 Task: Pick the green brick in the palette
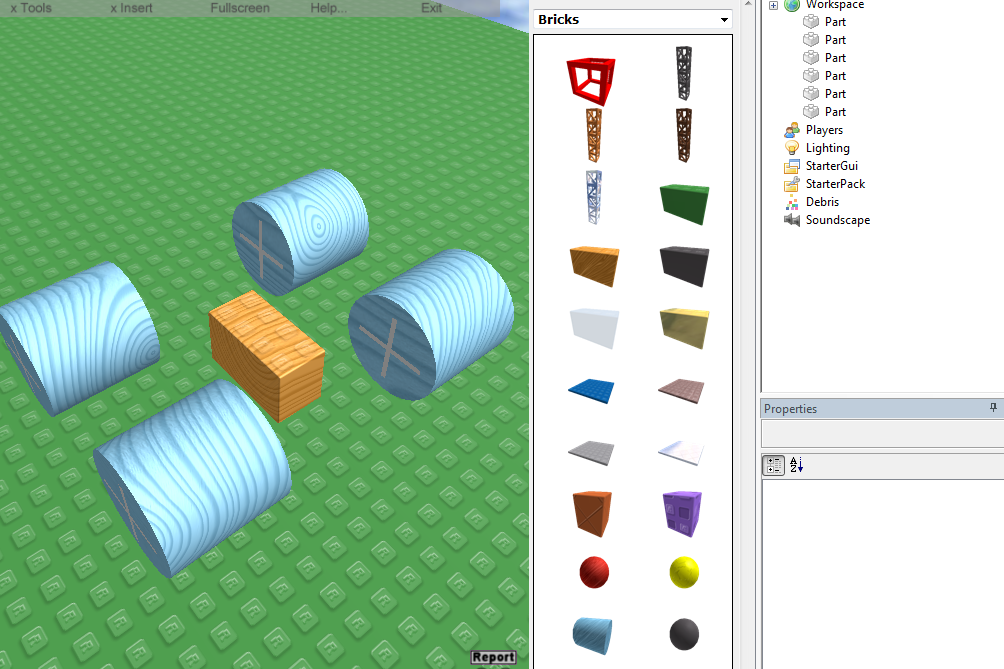coord(684,203)
